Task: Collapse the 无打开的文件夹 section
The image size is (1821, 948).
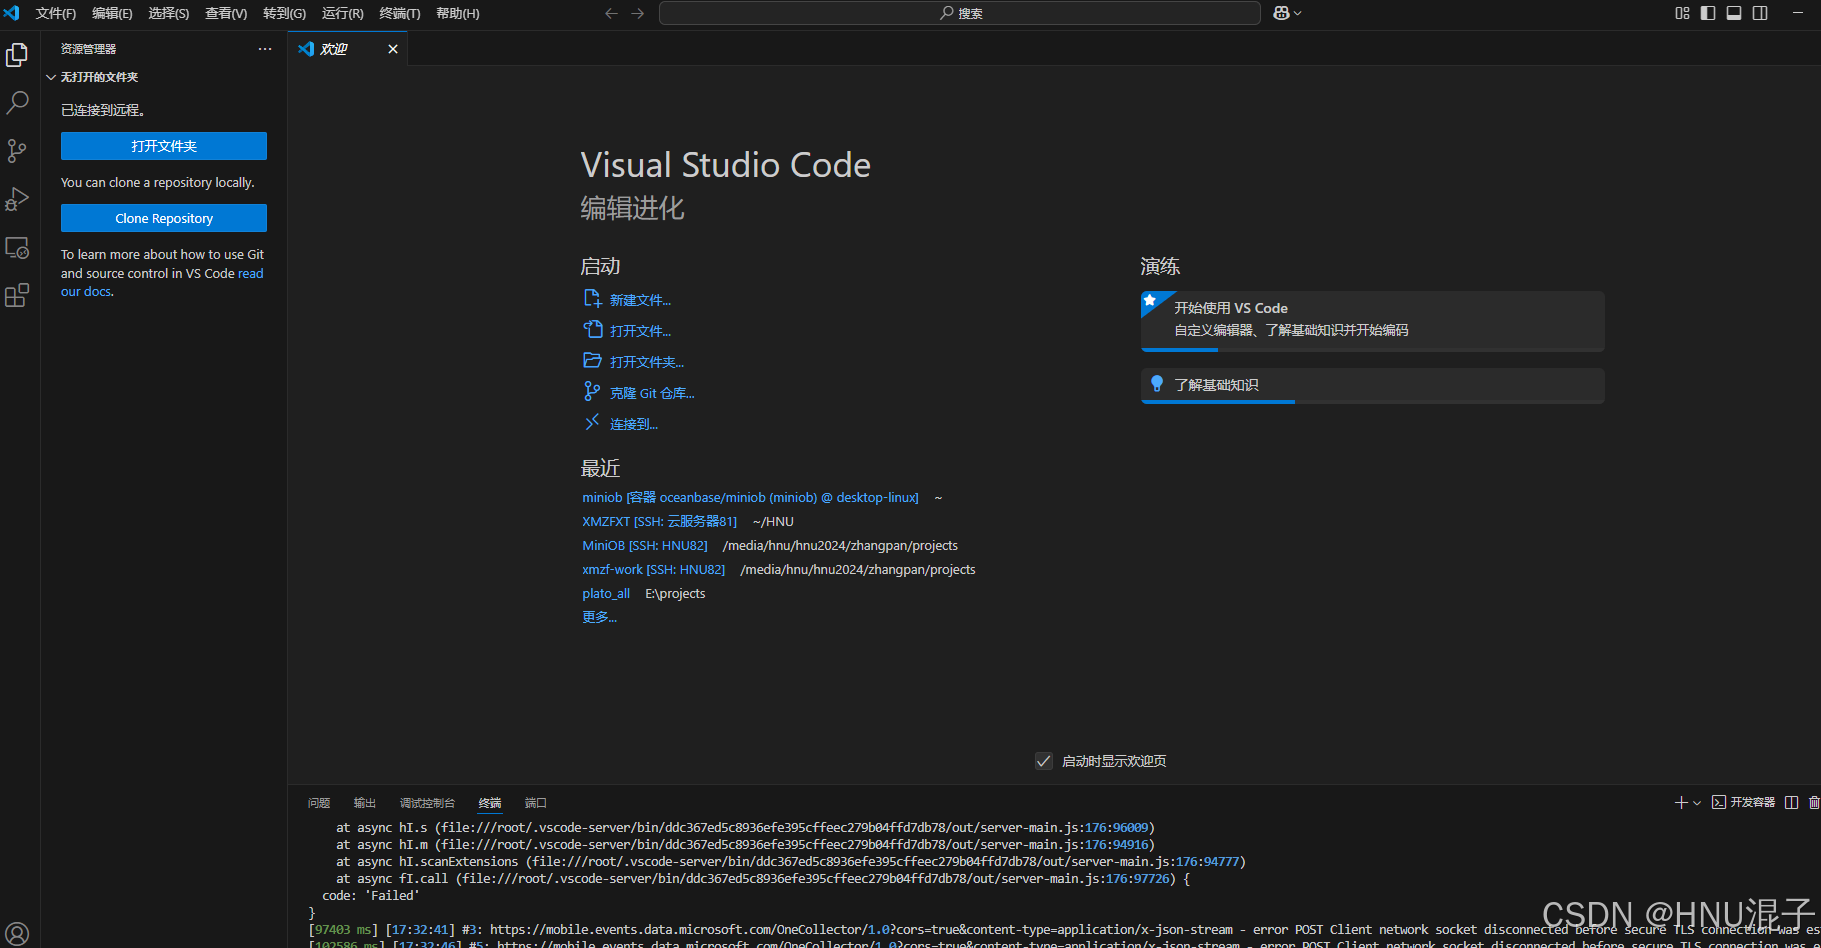Action: coord(51,77)
